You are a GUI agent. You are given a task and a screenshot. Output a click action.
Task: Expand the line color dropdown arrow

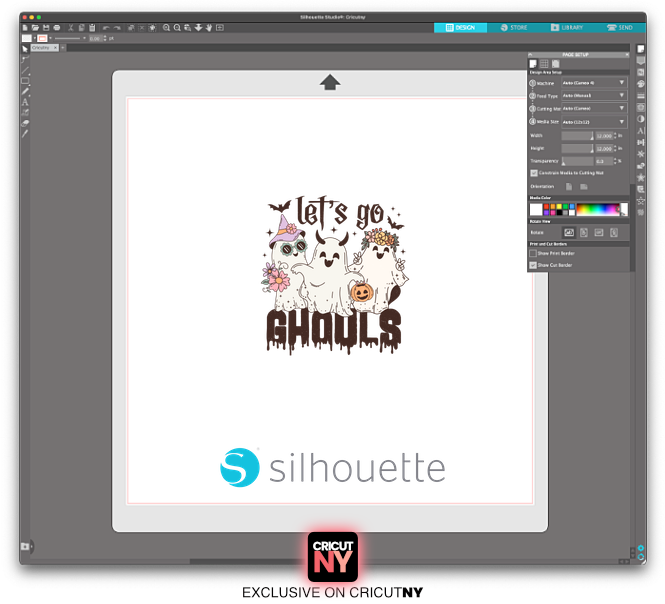click(50, 38)
